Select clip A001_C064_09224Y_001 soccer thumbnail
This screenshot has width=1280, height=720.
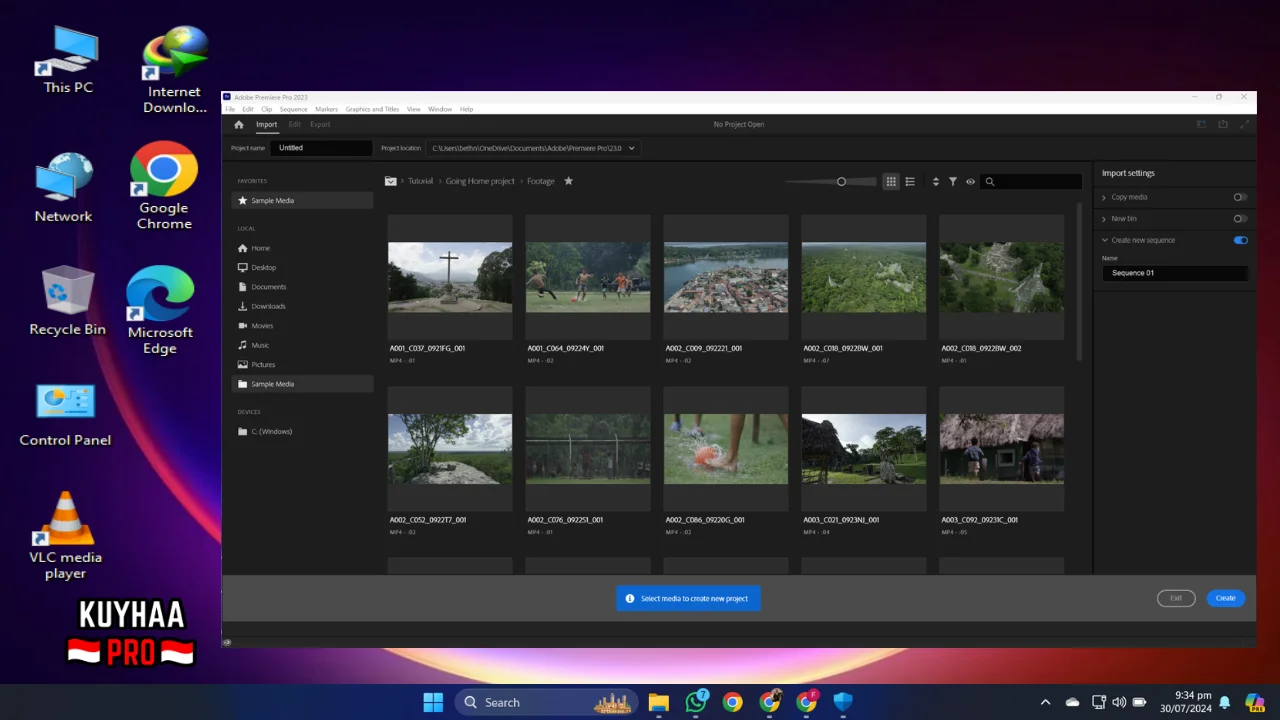(x=588, y=277)
